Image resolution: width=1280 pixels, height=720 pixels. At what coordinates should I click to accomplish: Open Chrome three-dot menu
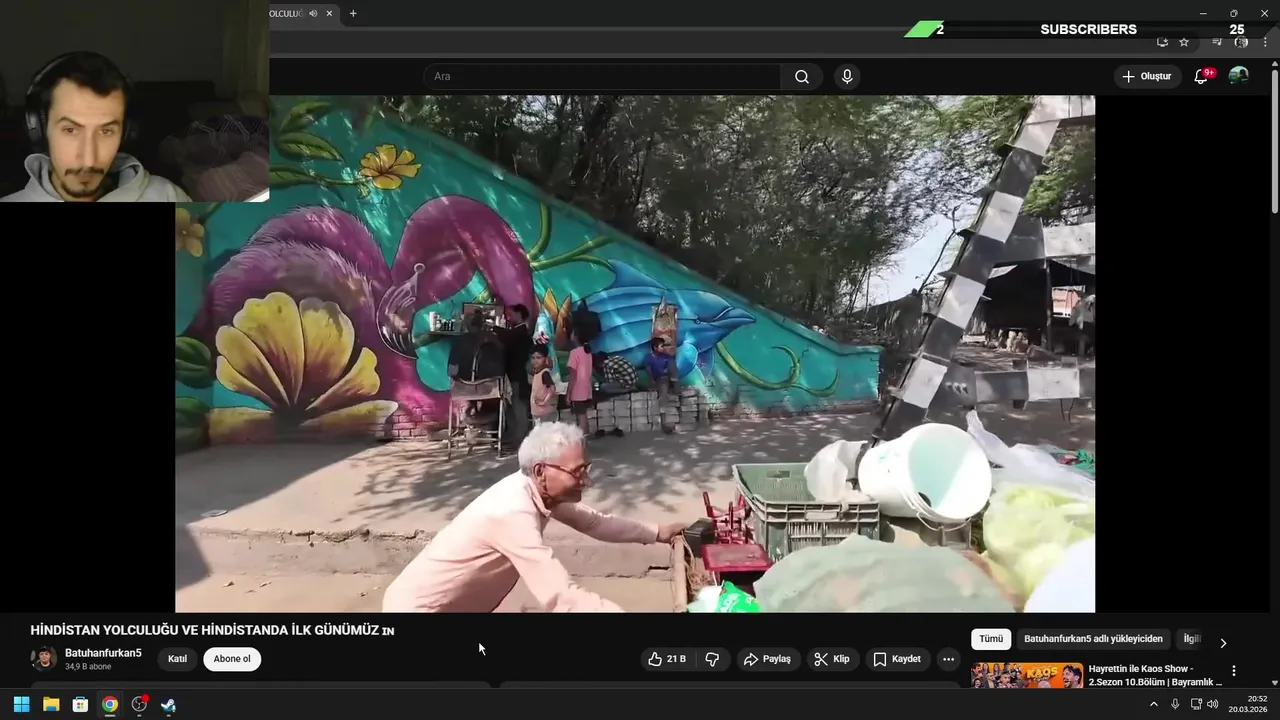[x=1265, y=42]
